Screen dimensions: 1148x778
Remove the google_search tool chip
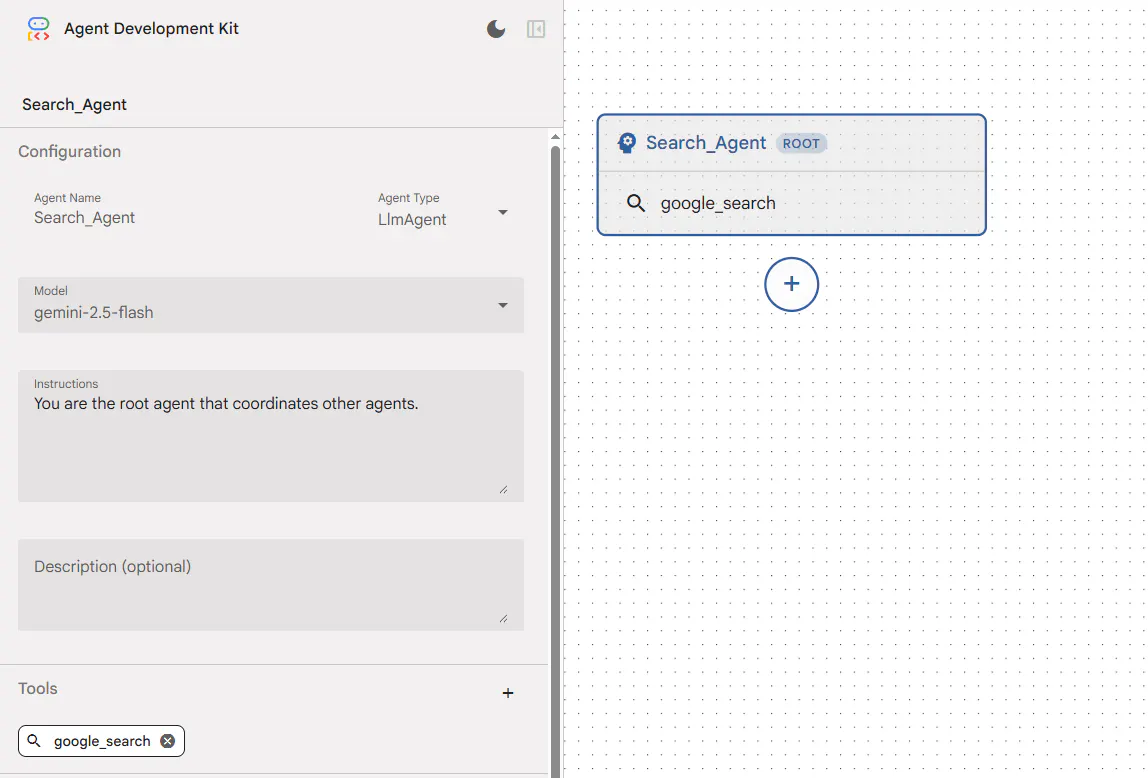[168, 741]
